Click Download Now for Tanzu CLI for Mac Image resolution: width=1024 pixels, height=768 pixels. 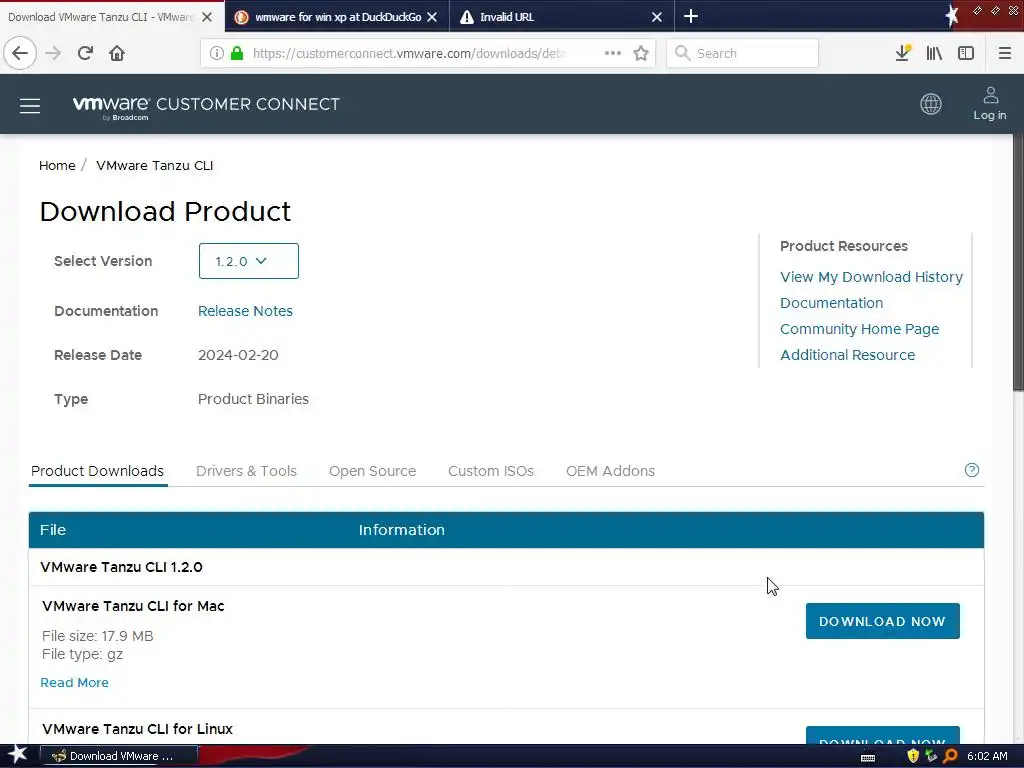click(882, 621)
